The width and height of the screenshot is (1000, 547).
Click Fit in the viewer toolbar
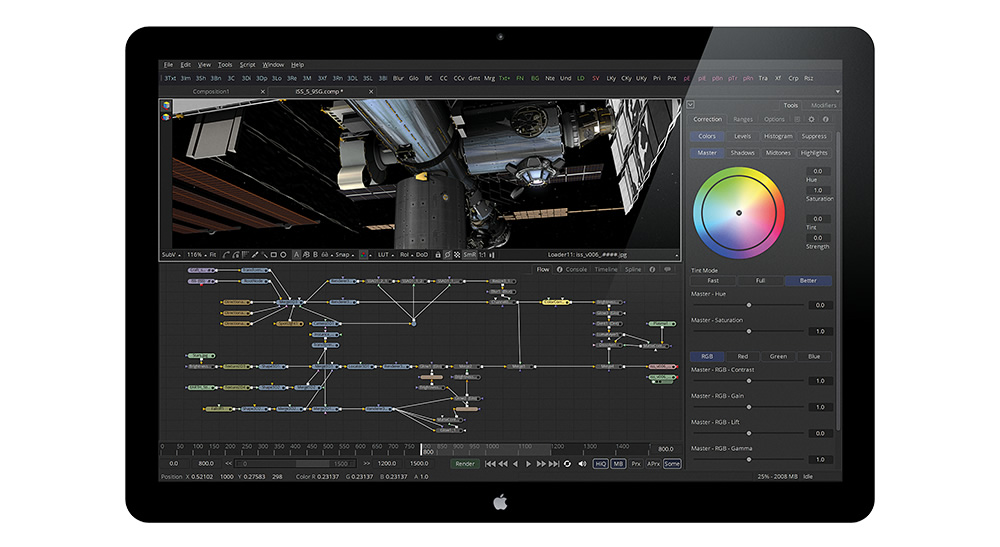212,254
